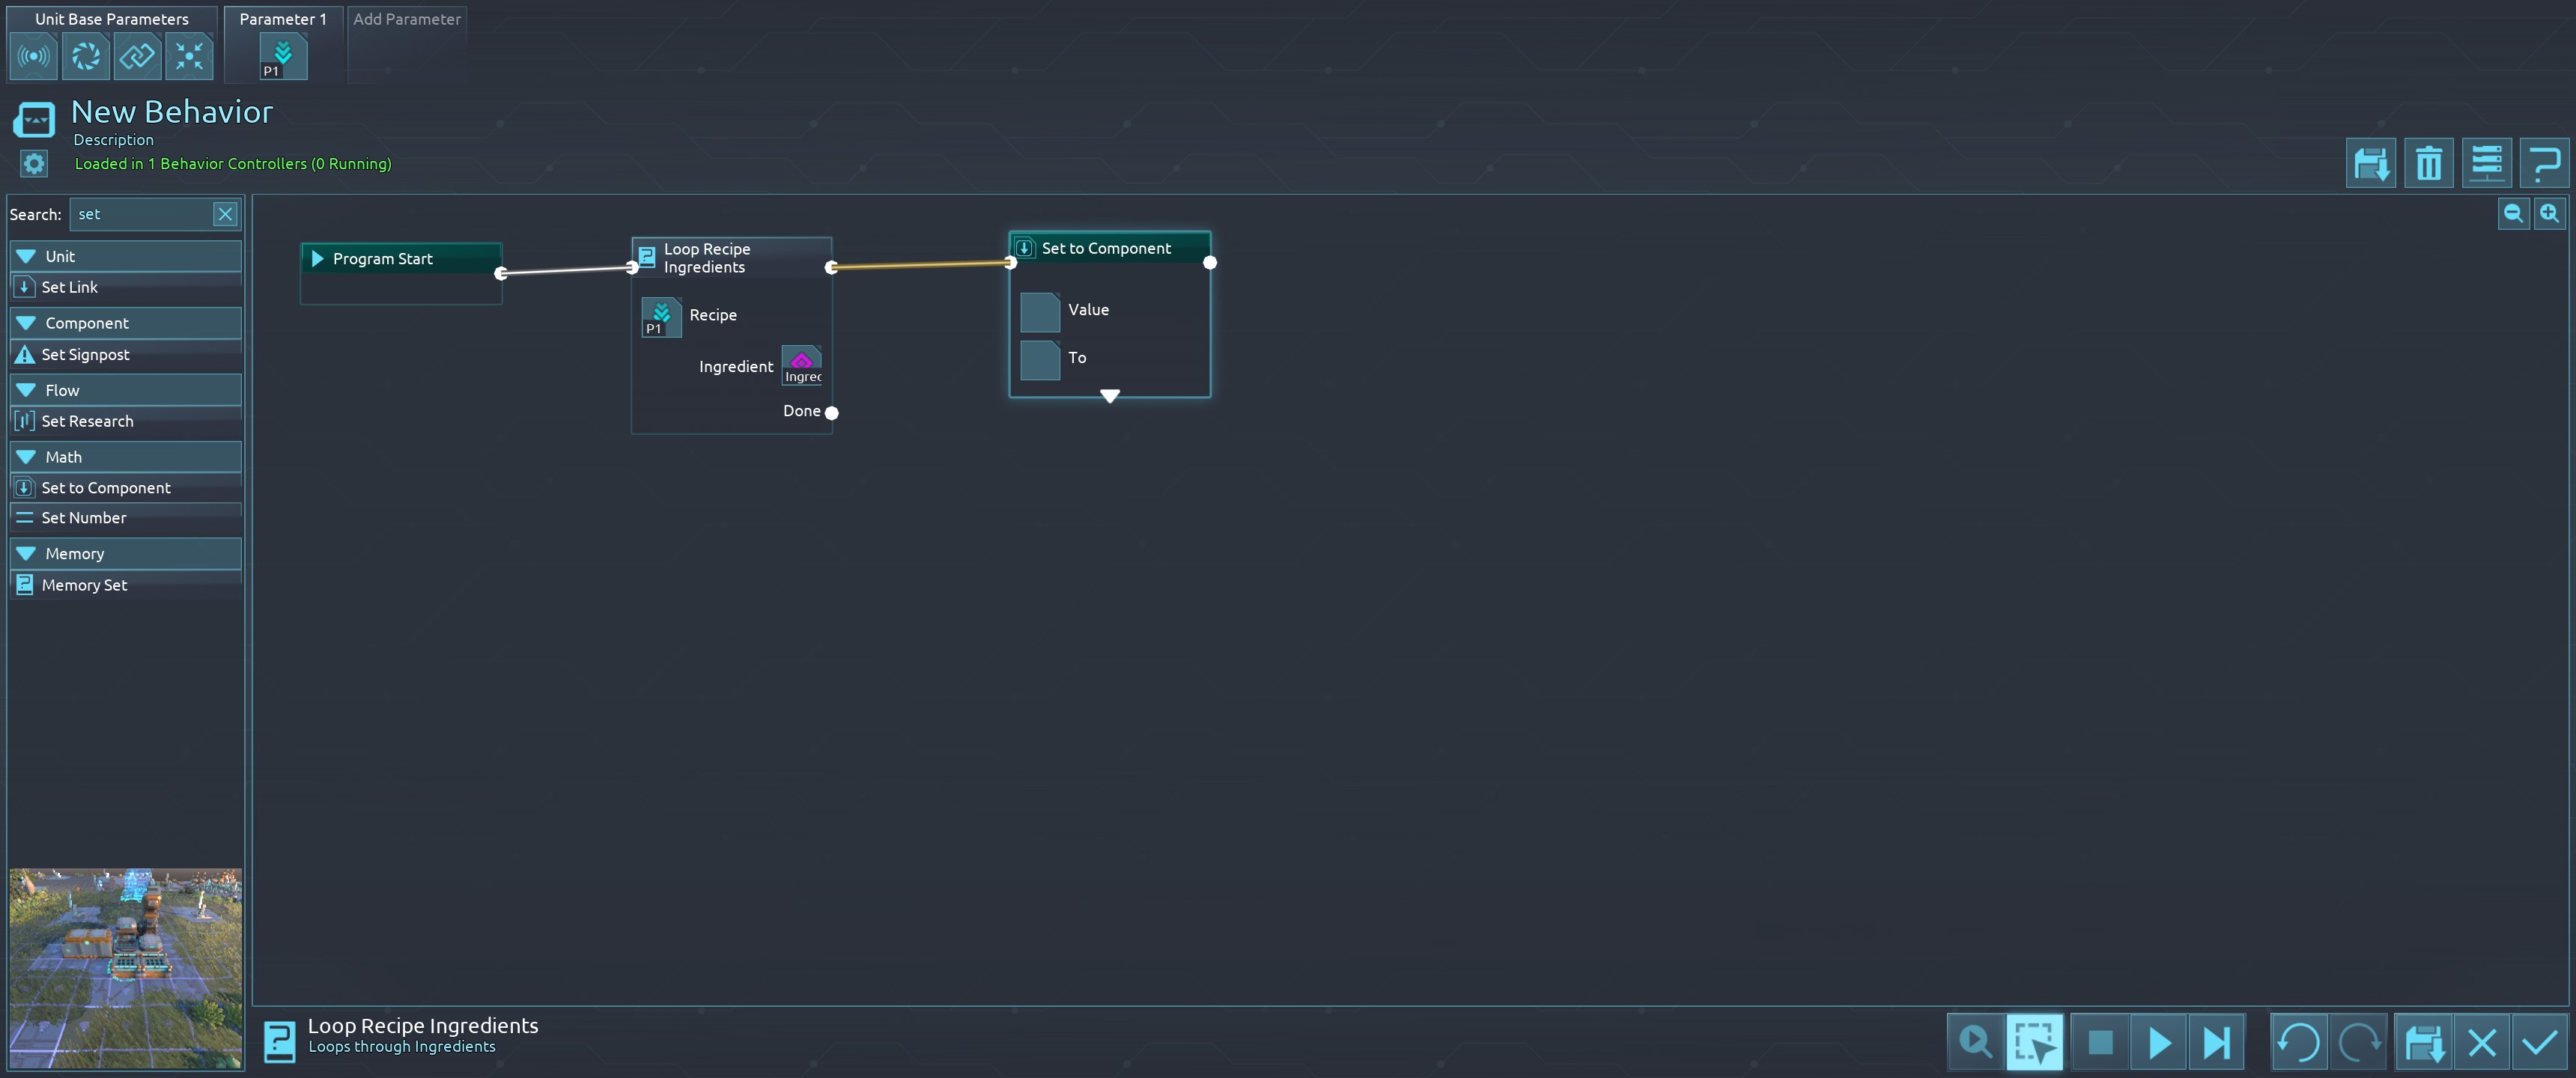Viewport: 2576px width, 1078px height.
Task: Click the signal broadcast unit parameter icon
Action: point(33,56)
